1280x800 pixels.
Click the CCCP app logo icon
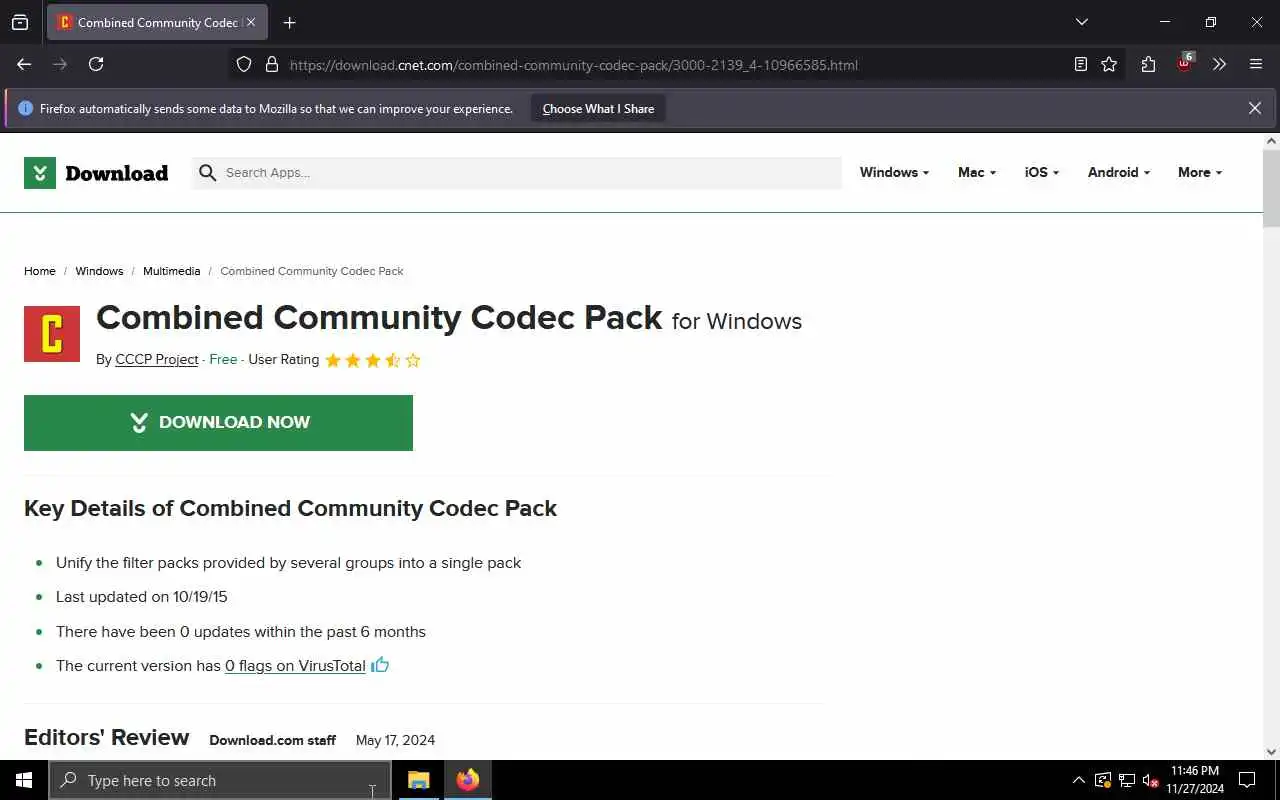[52, 334]
